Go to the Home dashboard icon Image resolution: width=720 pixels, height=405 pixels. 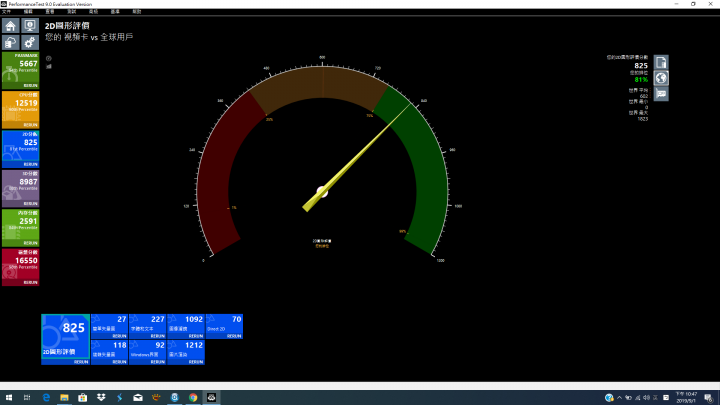11,26
